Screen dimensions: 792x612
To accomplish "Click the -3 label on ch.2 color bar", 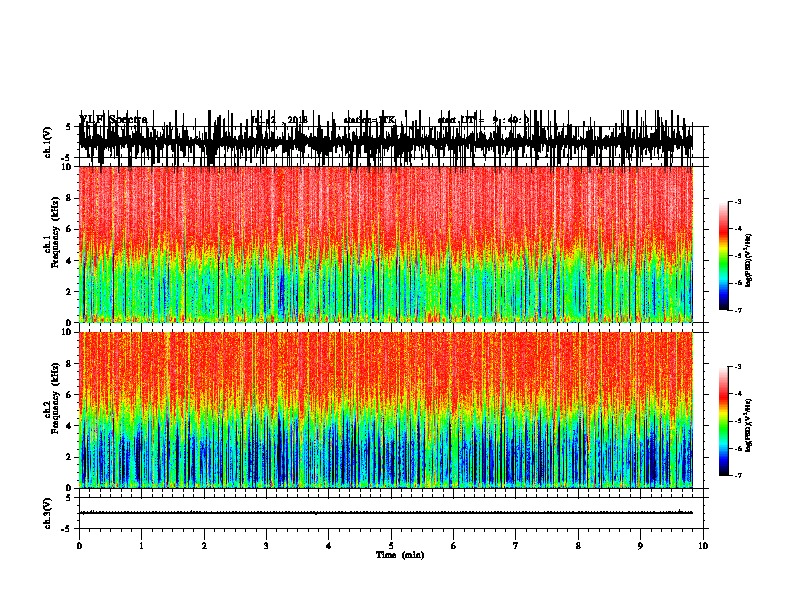I will [x=738, y=367].
